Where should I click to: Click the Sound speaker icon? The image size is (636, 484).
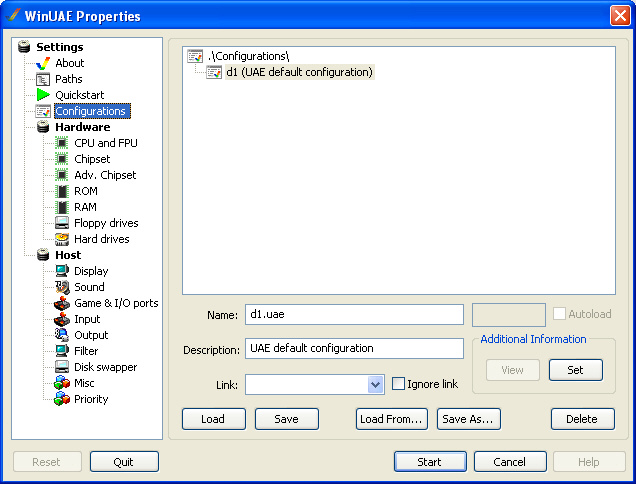62,287
